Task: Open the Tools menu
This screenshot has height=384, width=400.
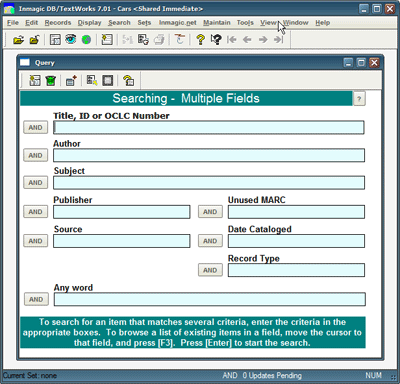Action: coord(245,23)
